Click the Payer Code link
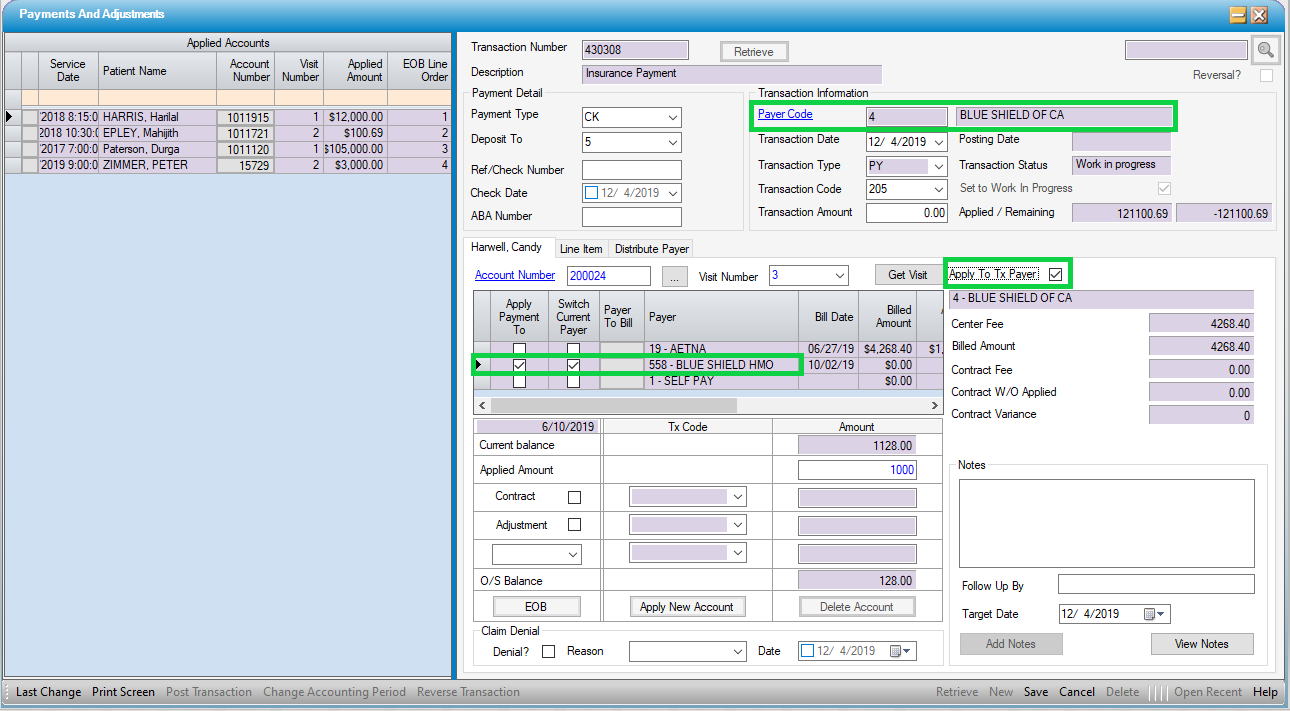 click(785, 115)
